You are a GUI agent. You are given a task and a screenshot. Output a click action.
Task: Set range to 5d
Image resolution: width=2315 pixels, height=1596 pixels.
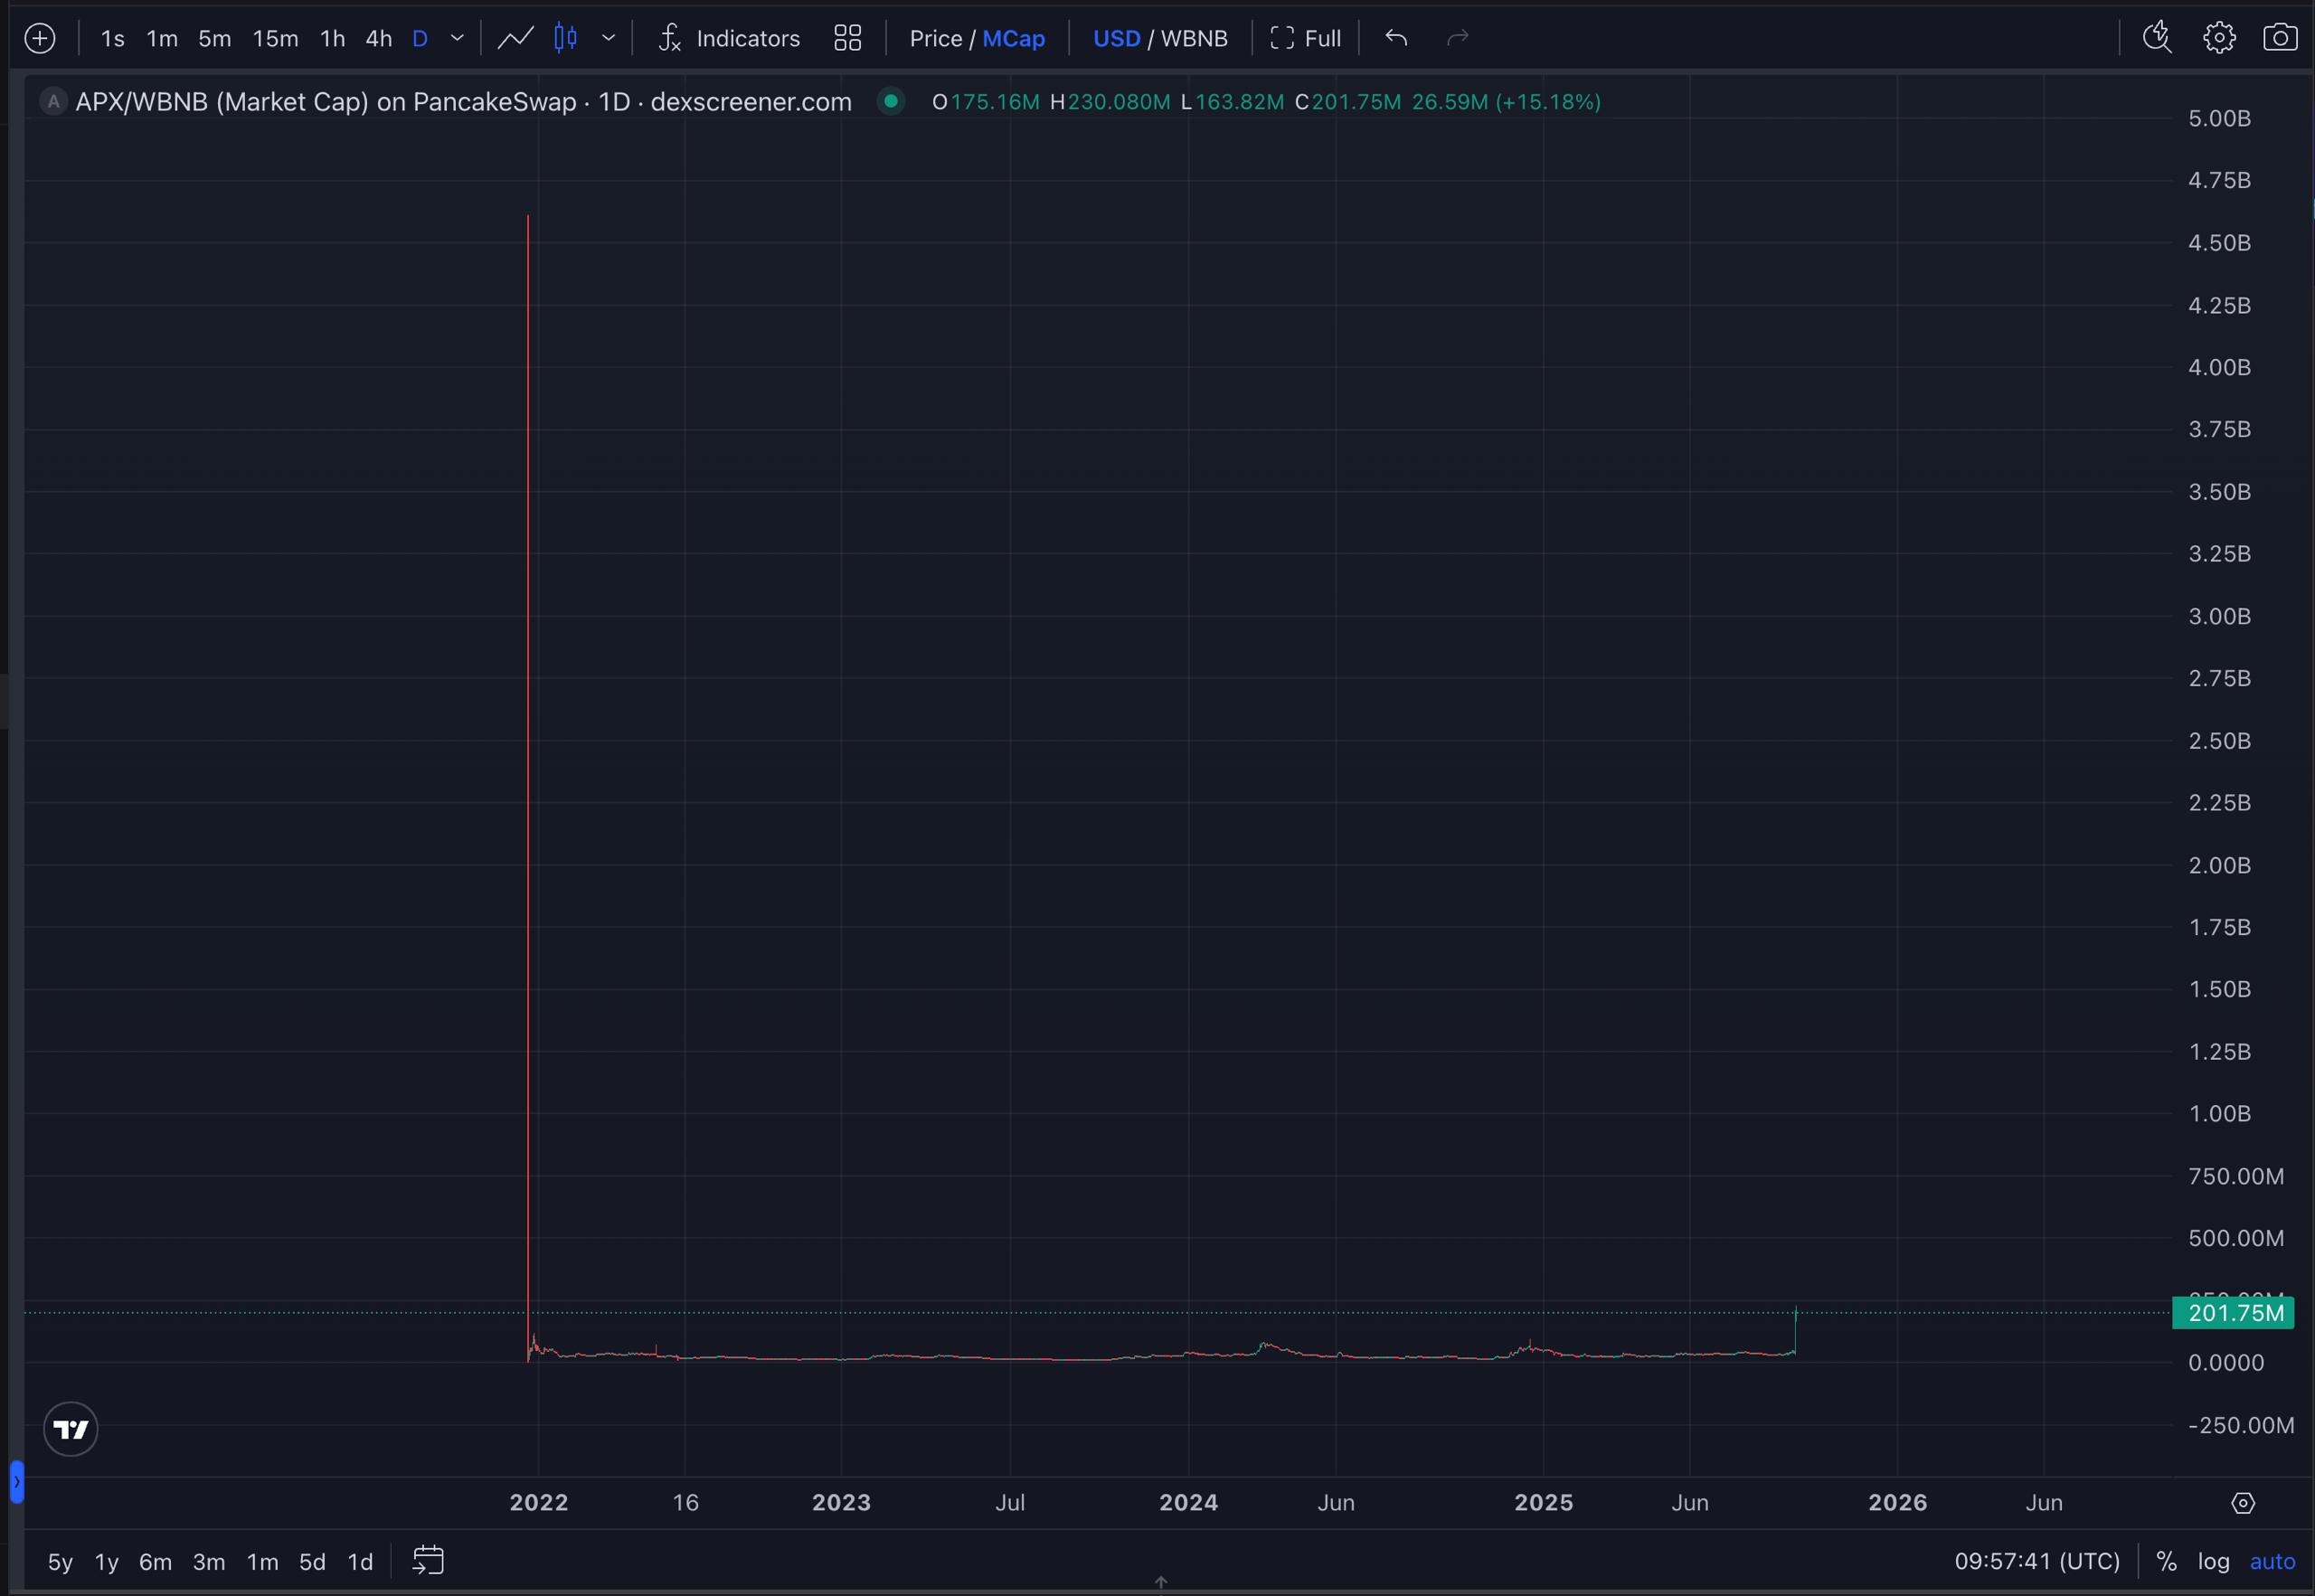click(312, 1562)
